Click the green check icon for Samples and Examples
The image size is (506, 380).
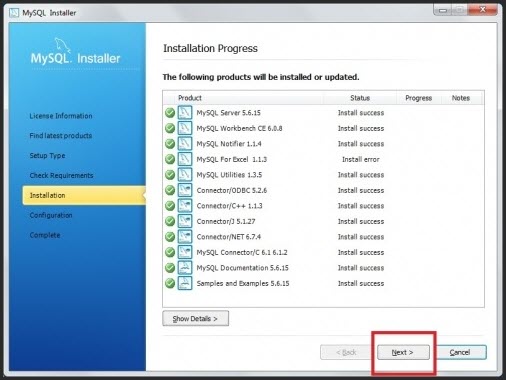coord(170,283)
